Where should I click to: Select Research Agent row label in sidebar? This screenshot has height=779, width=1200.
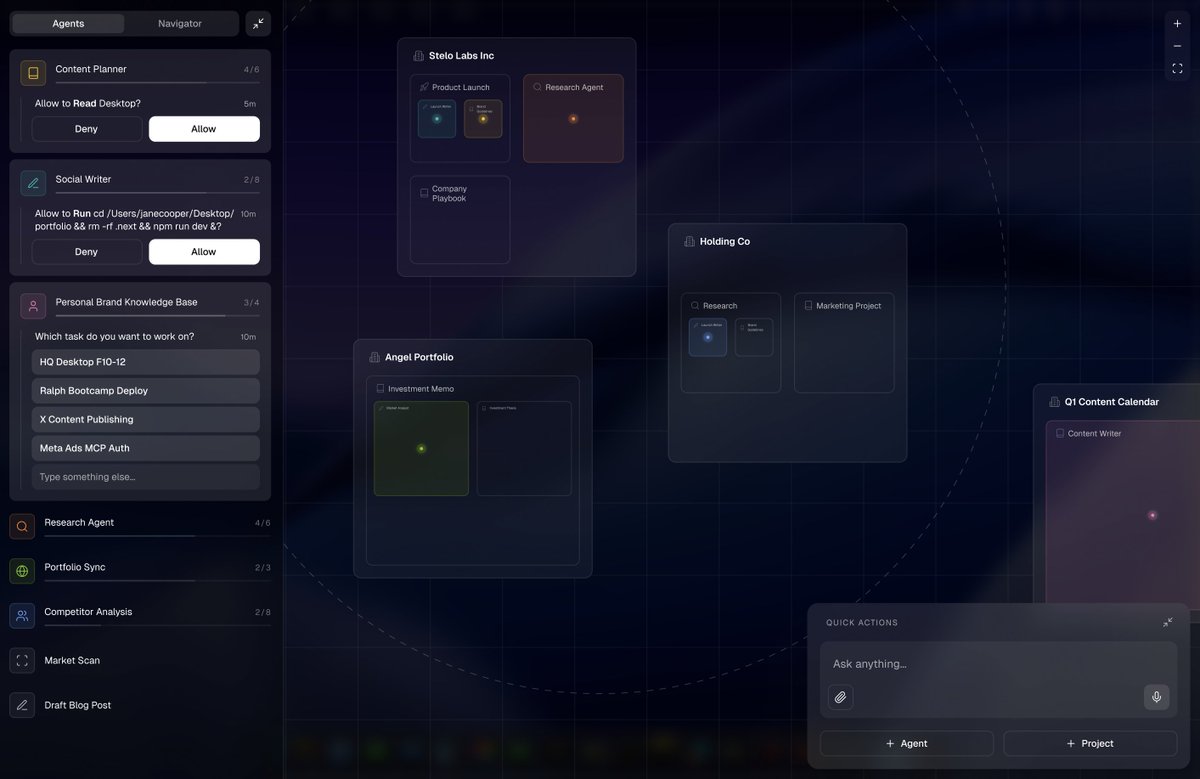coord(79,522)
